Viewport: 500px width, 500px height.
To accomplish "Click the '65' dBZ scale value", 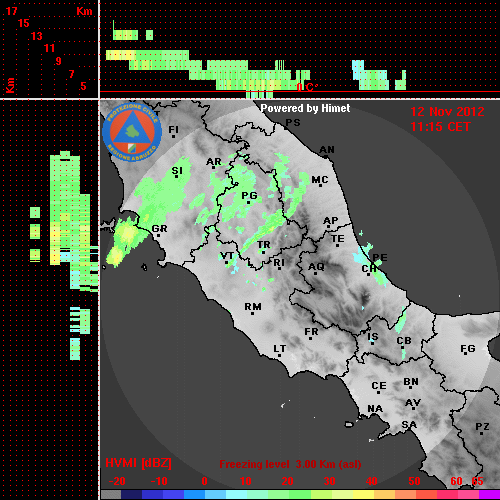I will tap(477, 481).
